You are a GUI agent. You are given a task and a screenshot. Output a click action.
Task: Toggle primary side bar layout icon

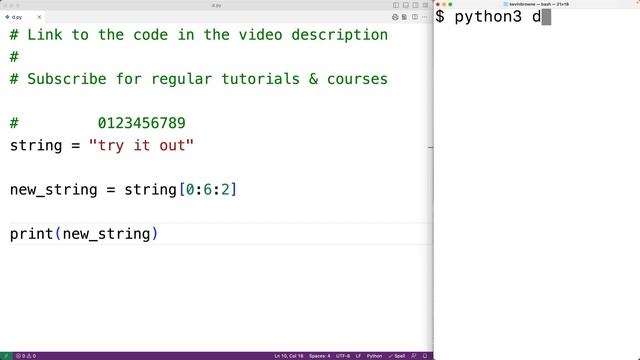click(396, 5)
